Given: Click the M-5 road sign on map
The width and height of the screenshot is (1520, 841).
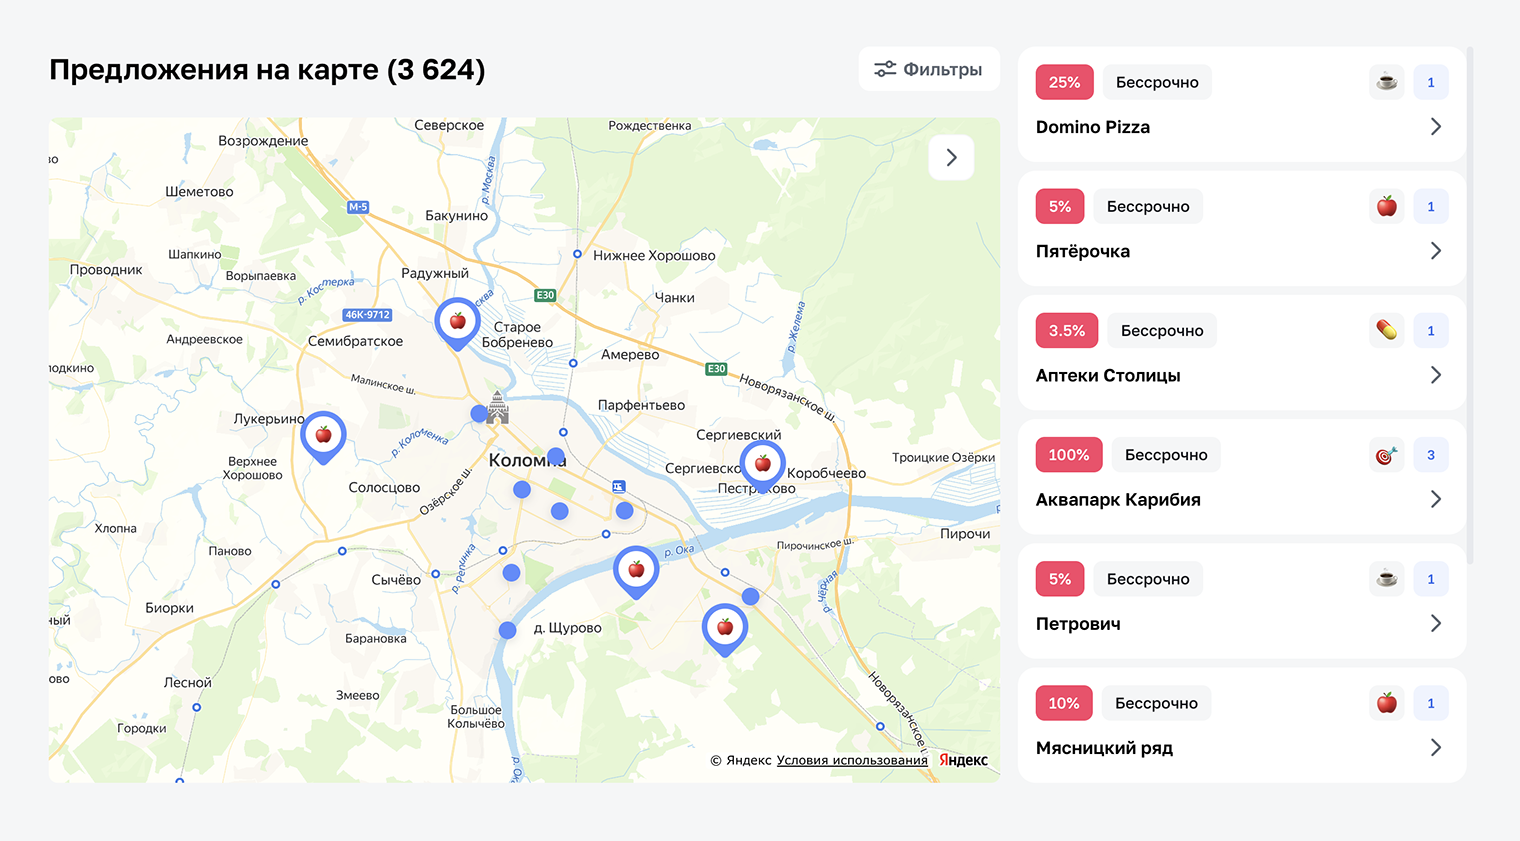Looking at the screenshot, I should (358, 207).
